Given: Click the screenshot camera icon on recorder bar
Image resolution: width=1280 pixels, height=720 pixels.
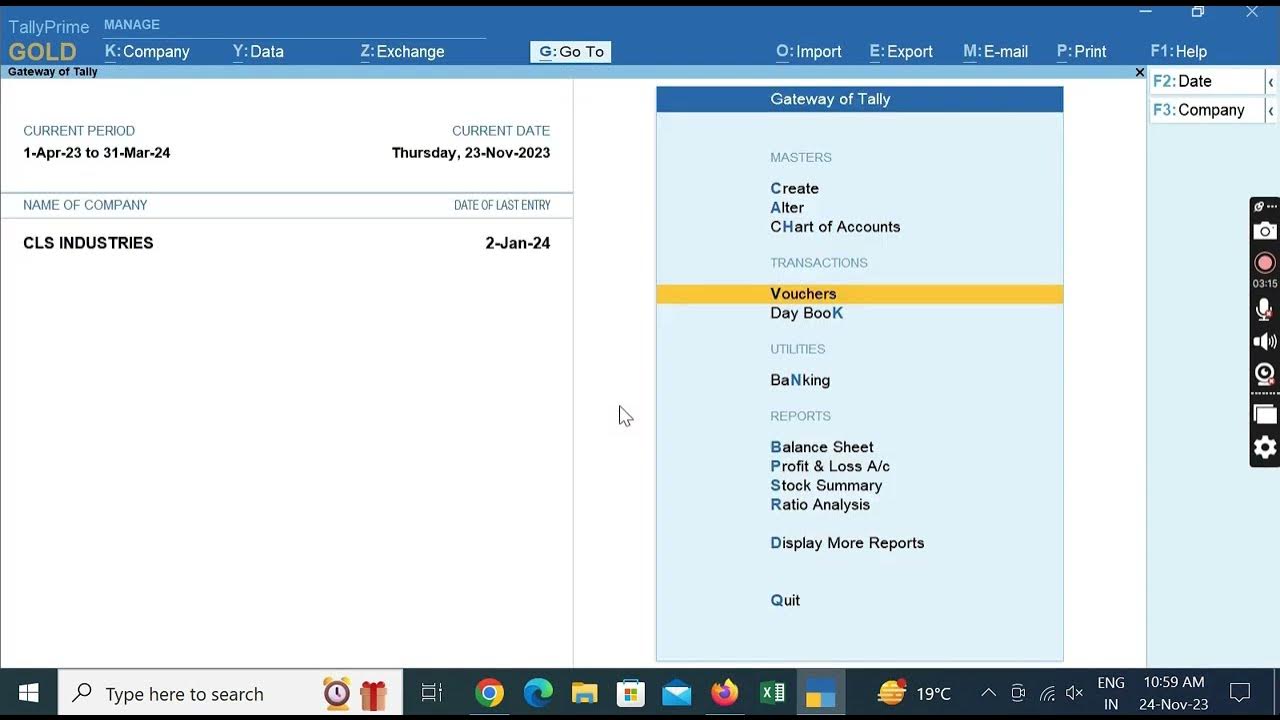Looking at the screenshot, I should (1265, 231).
